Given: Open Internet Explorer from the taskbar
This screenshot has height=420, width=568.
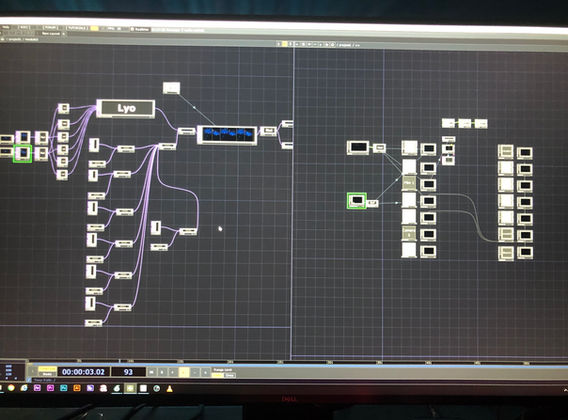Looking at the screenshot, I should click(x=24, y=388).
